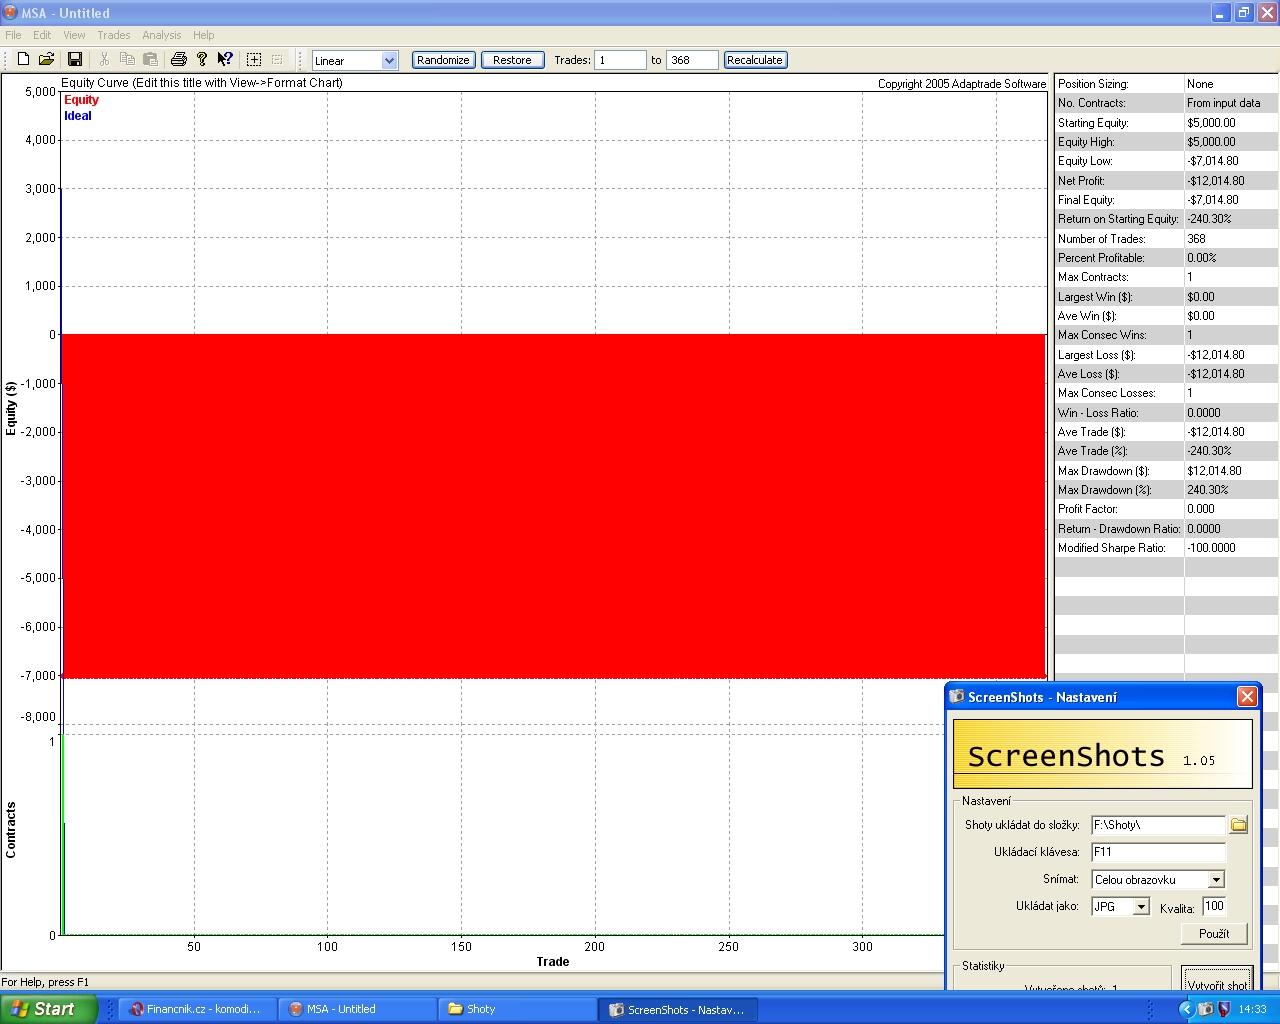1280x1024 pixels.
Task: Click the folder browse icon beside F:\Shoty\ field
Action: 1239,825
